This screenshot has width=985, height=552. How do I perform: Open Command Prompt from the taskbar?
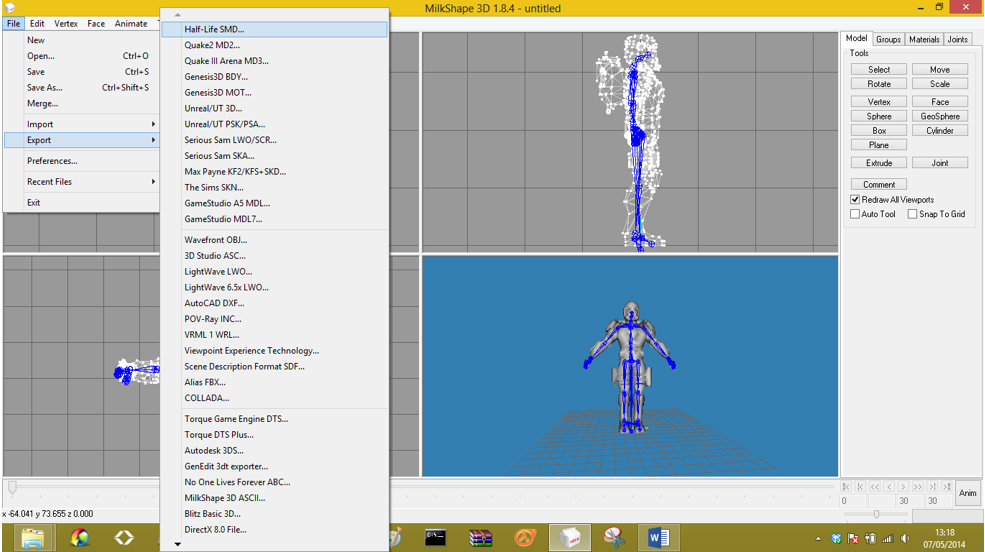pyautogui.click(x=435, y=538)
